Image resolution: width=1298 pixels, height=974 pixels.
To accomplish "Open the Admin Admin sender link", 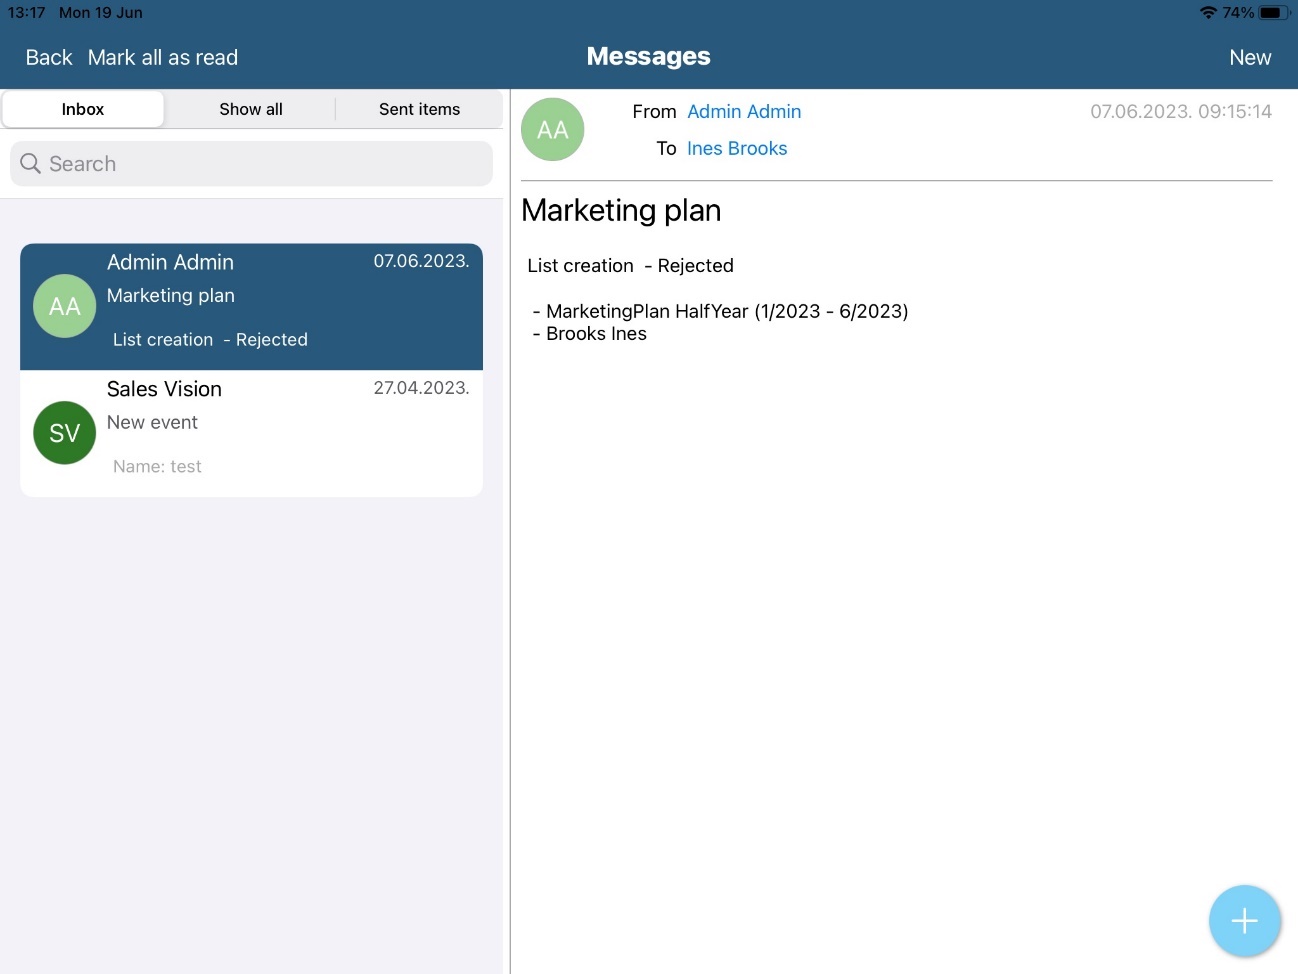I will [x=744, y=112].
